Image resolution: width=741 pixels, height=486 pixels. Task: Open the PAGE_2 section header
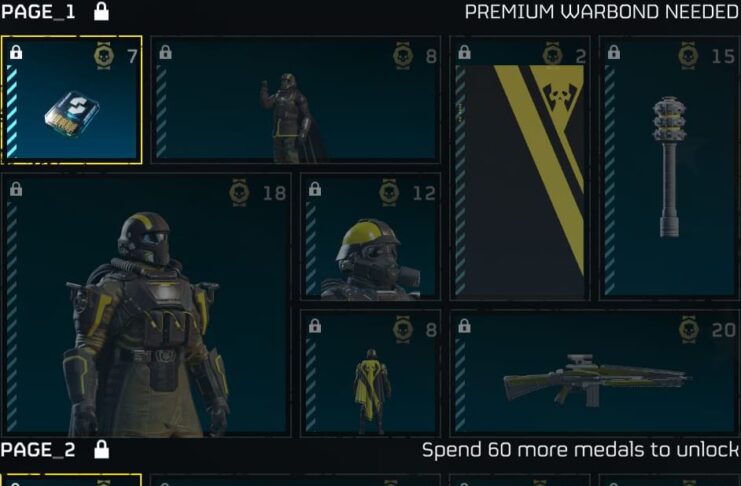pyautogui.click(x=38, y=450)
